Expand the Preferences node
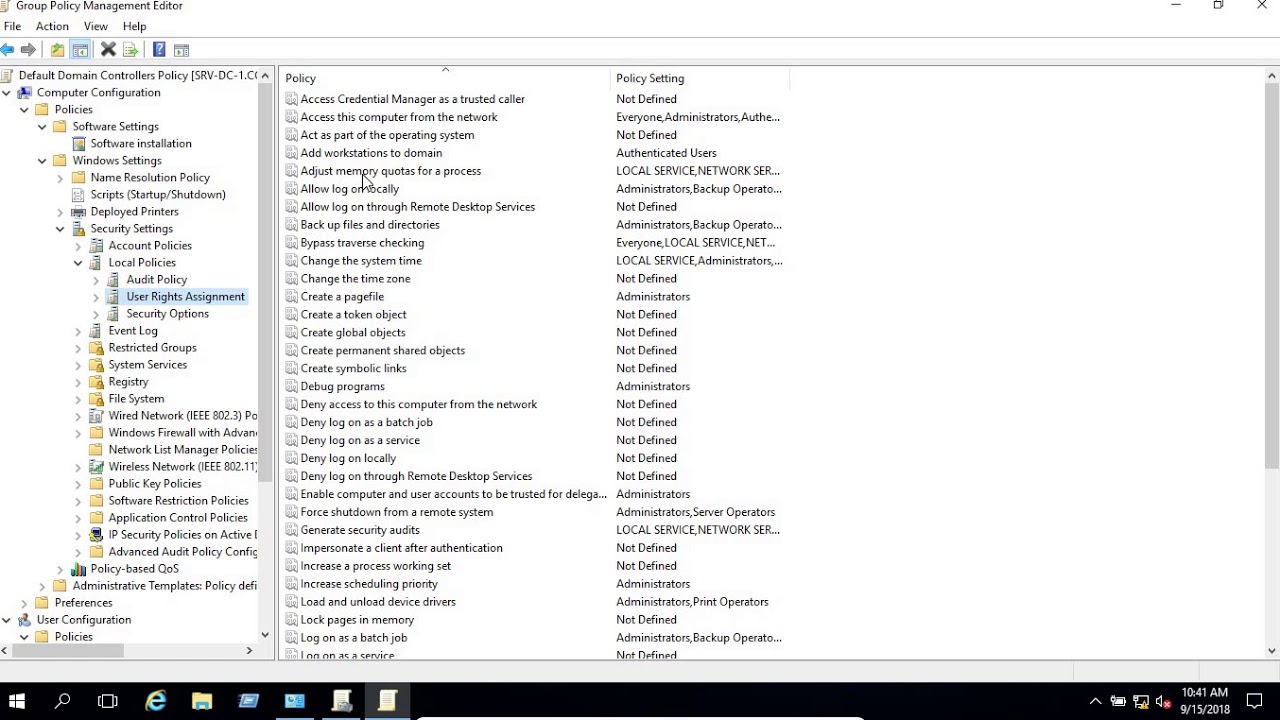This screenshot has width=1280, height=720. (x=24, y=602)
